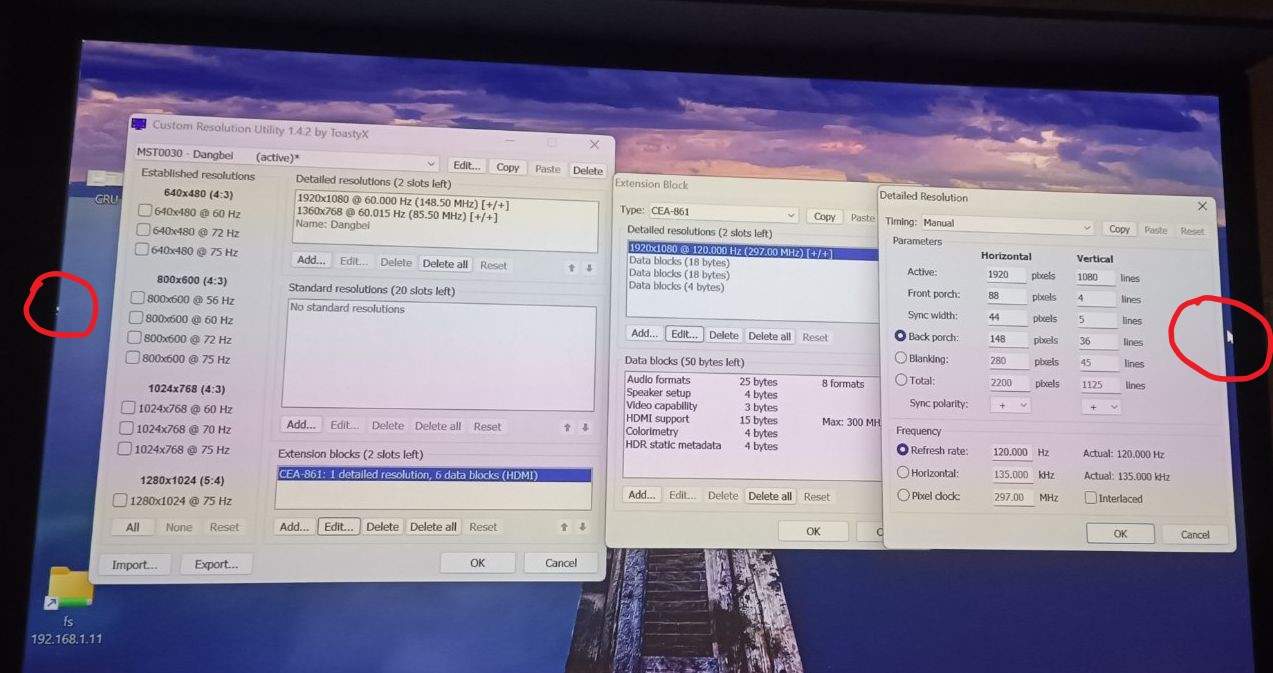Click the move-down arrow under Detailed resolutions list
1273x673 pixels.
(589, 268)
